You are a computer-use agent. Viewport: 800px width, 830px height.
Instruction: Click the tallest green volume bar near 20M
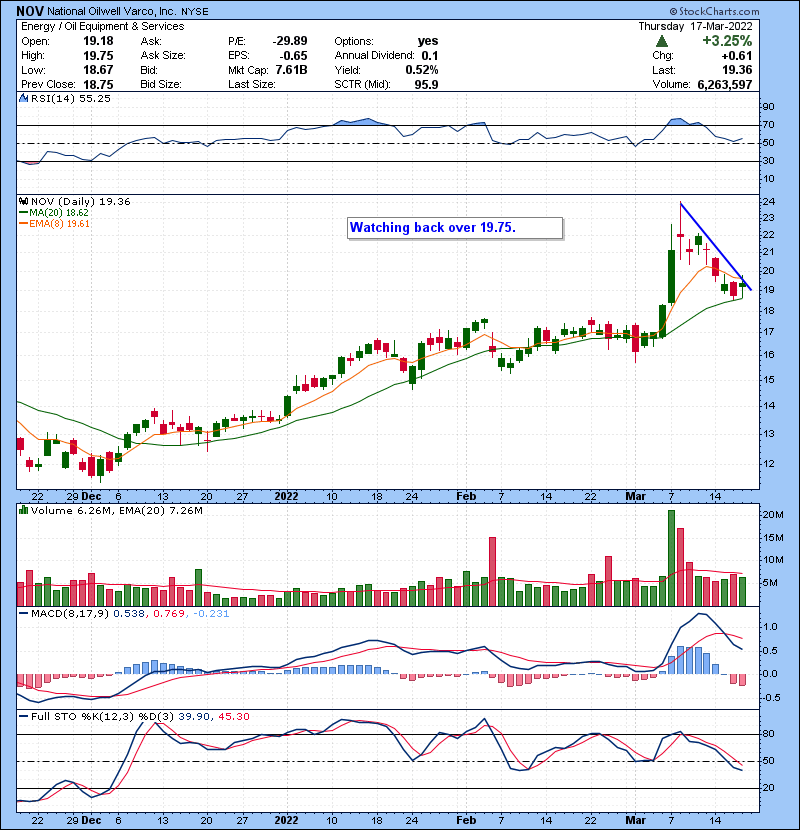[671, 558]
